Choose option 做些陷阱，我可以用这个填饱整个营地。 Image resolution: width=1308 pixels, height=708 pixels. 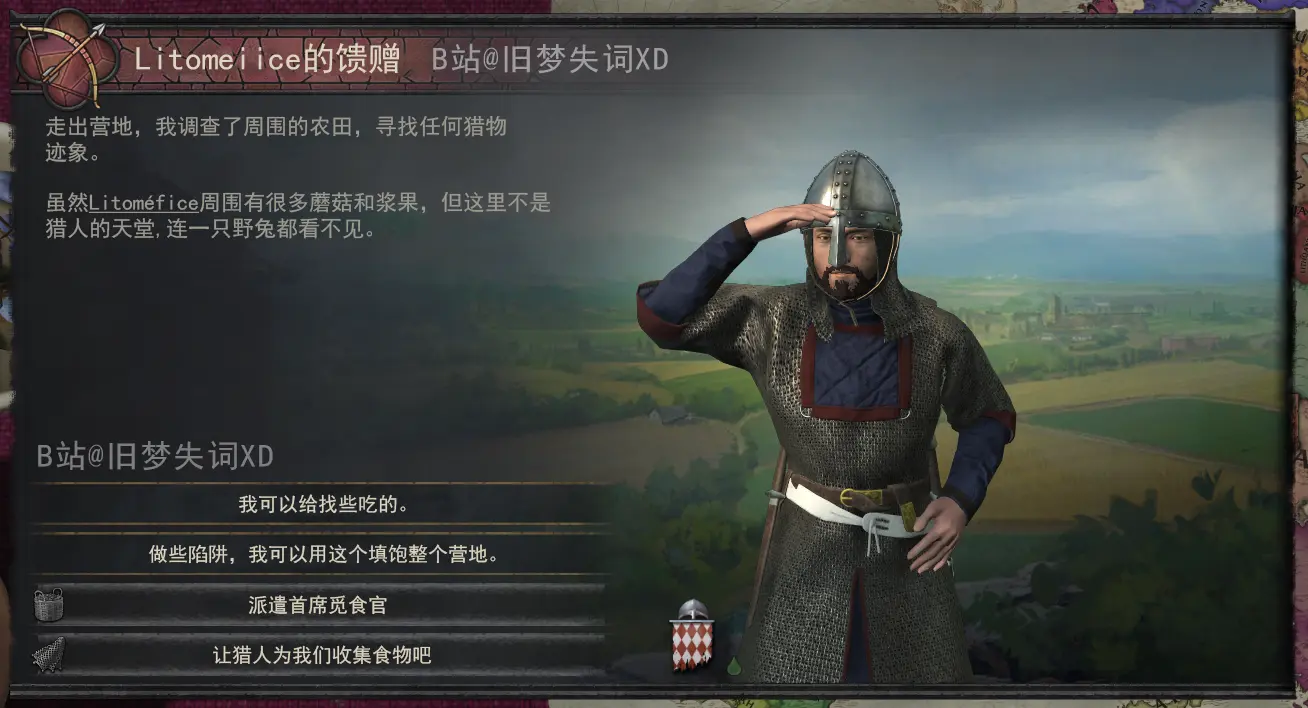tap(323, 554)
